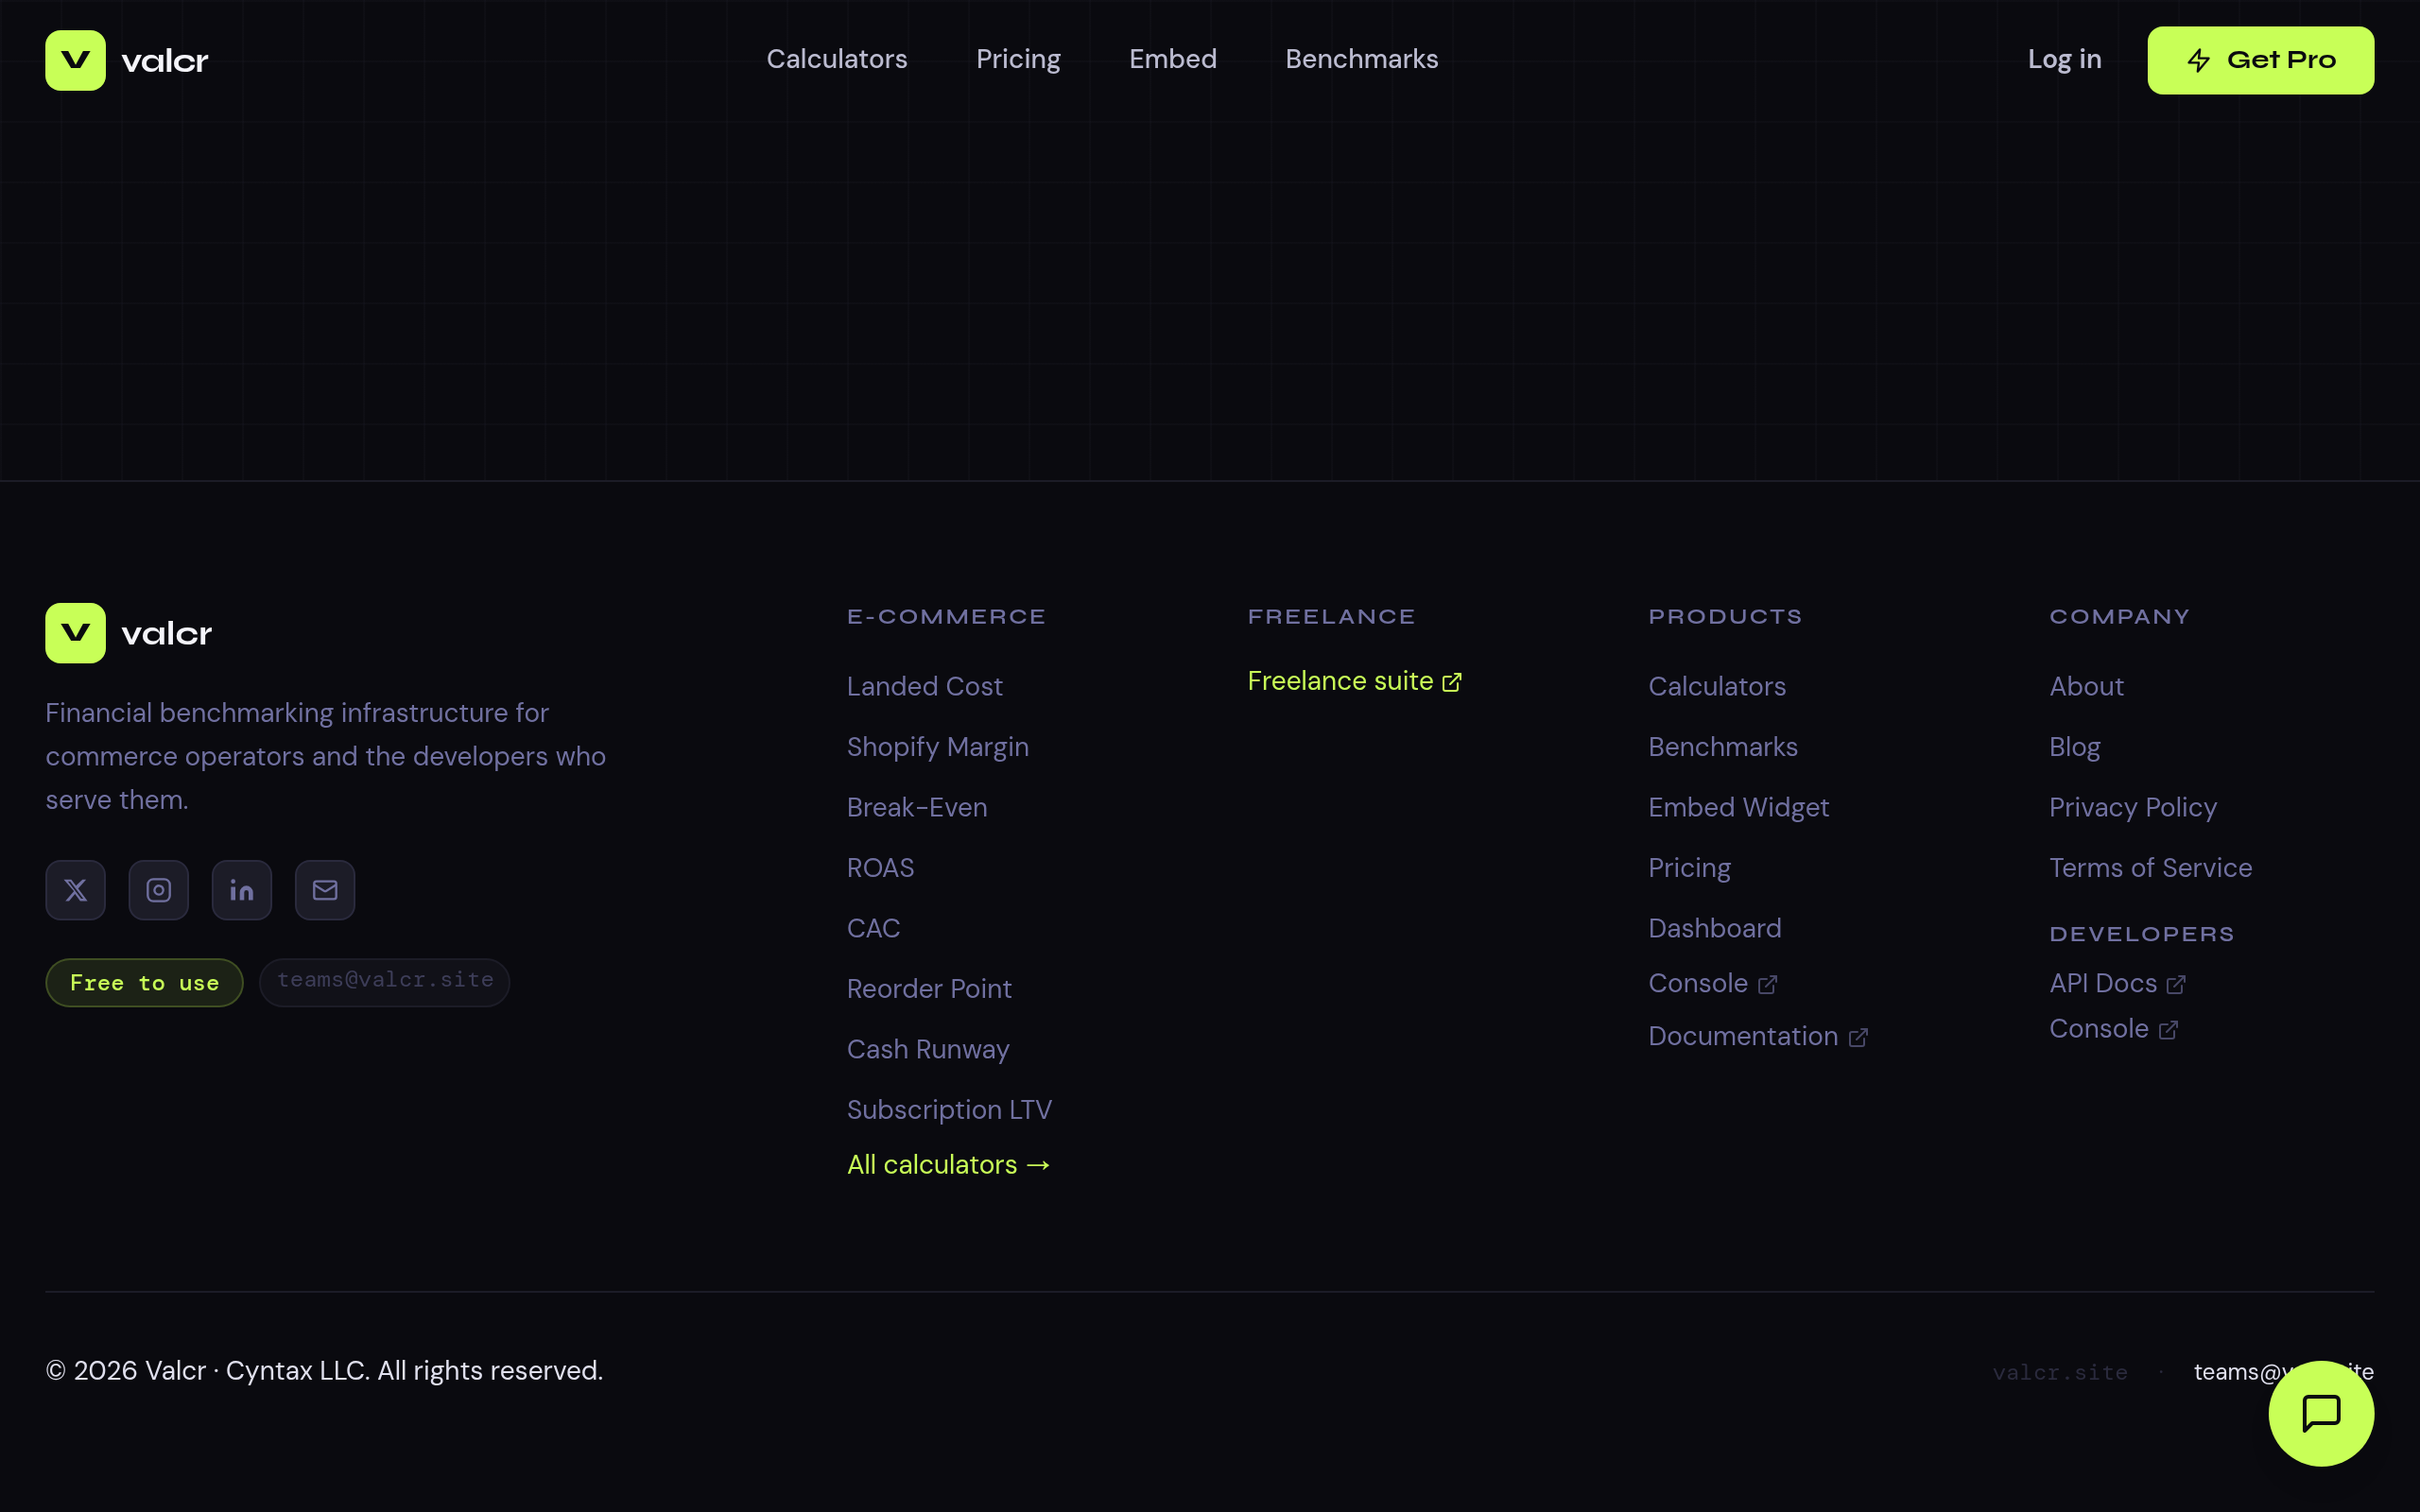
Task: Click the Valcr logo in the header
Action: tap(127, 60)
